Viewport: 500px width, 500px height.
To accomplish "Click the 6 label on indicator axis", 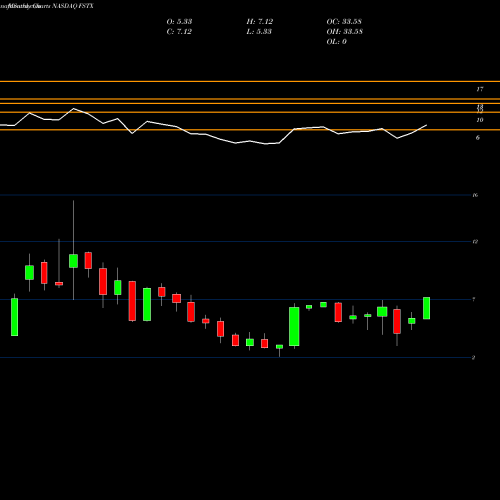I will pos(478,138).
